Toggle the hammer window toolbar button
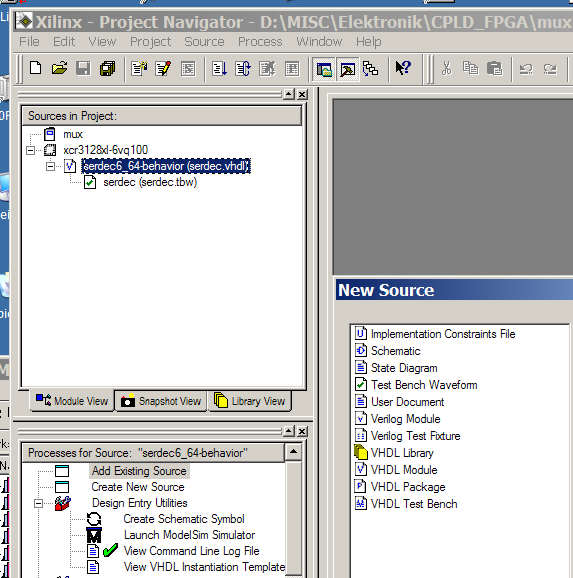573x578 pixels. point(347,69)
